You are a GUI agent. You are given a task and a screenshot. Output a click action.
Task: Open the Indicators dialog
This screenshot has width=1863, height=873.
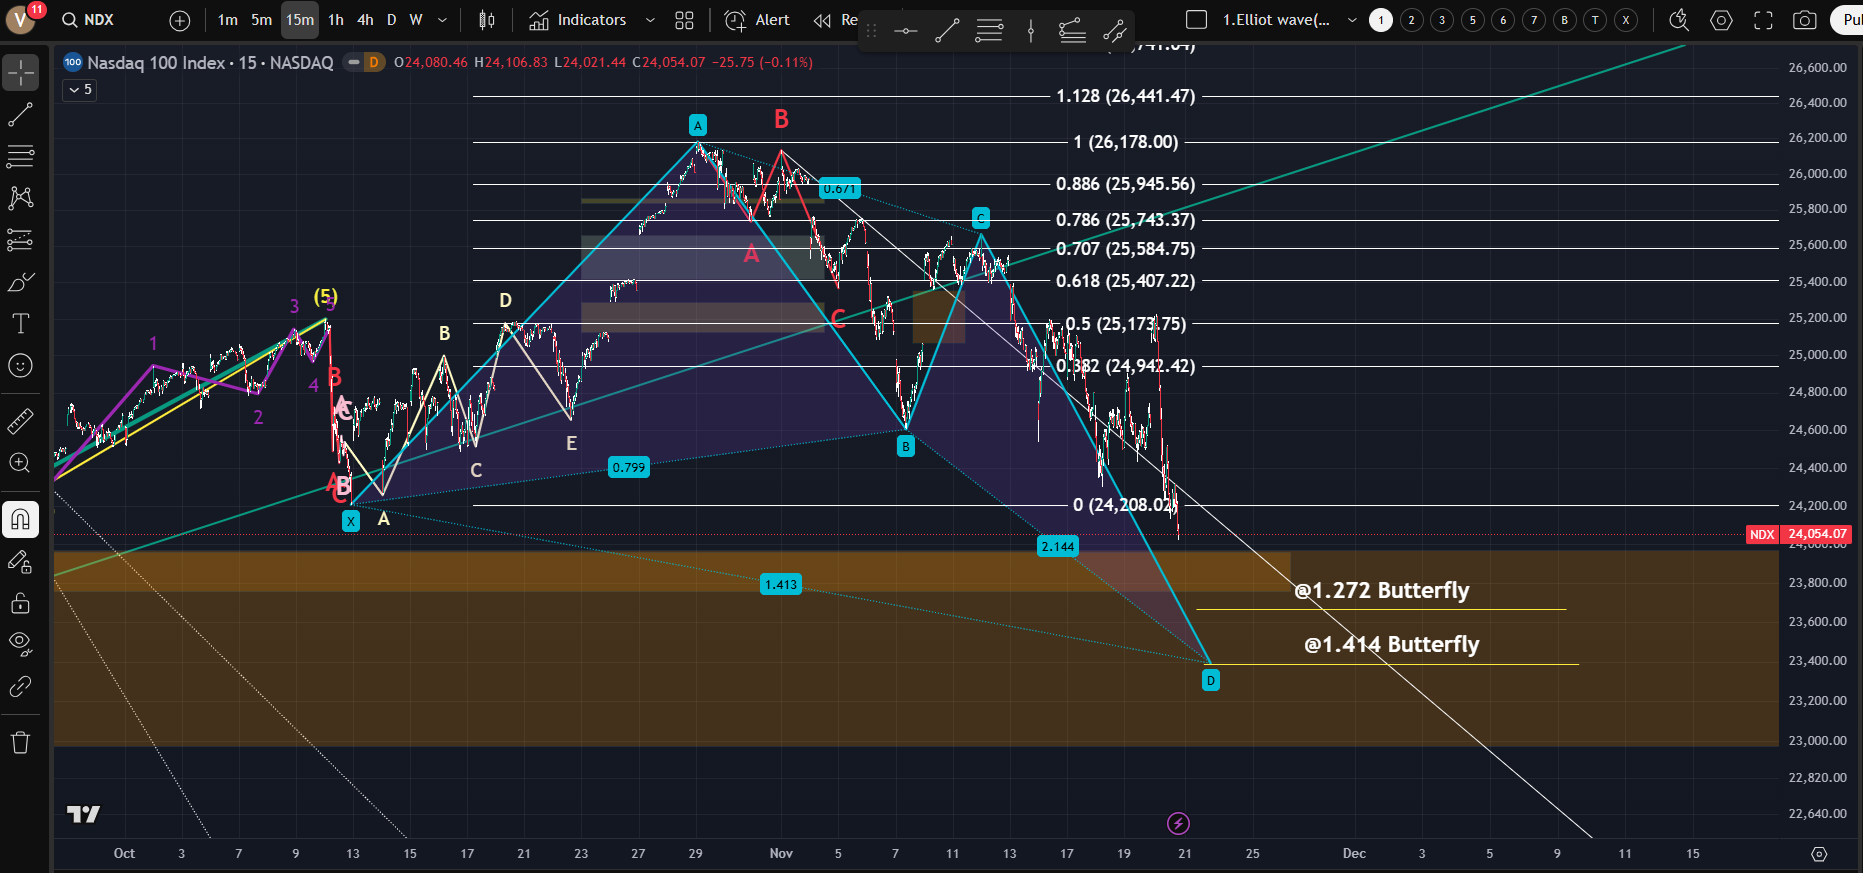[x=578, y=20]
